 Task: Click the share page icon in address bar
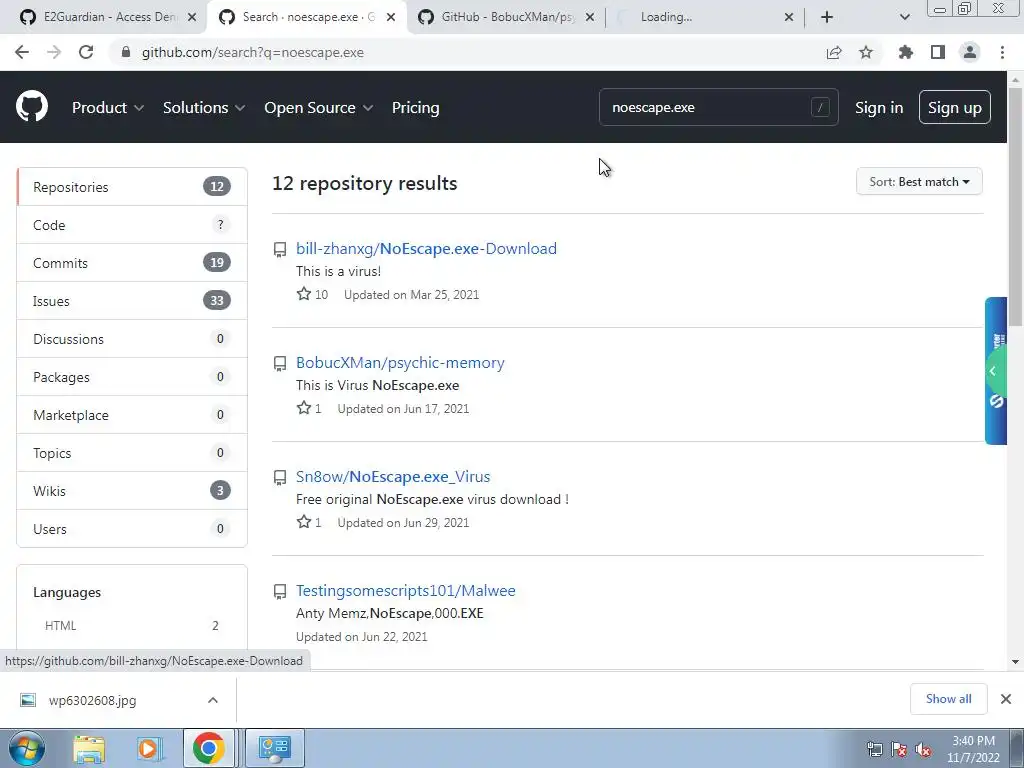point(834,52)
